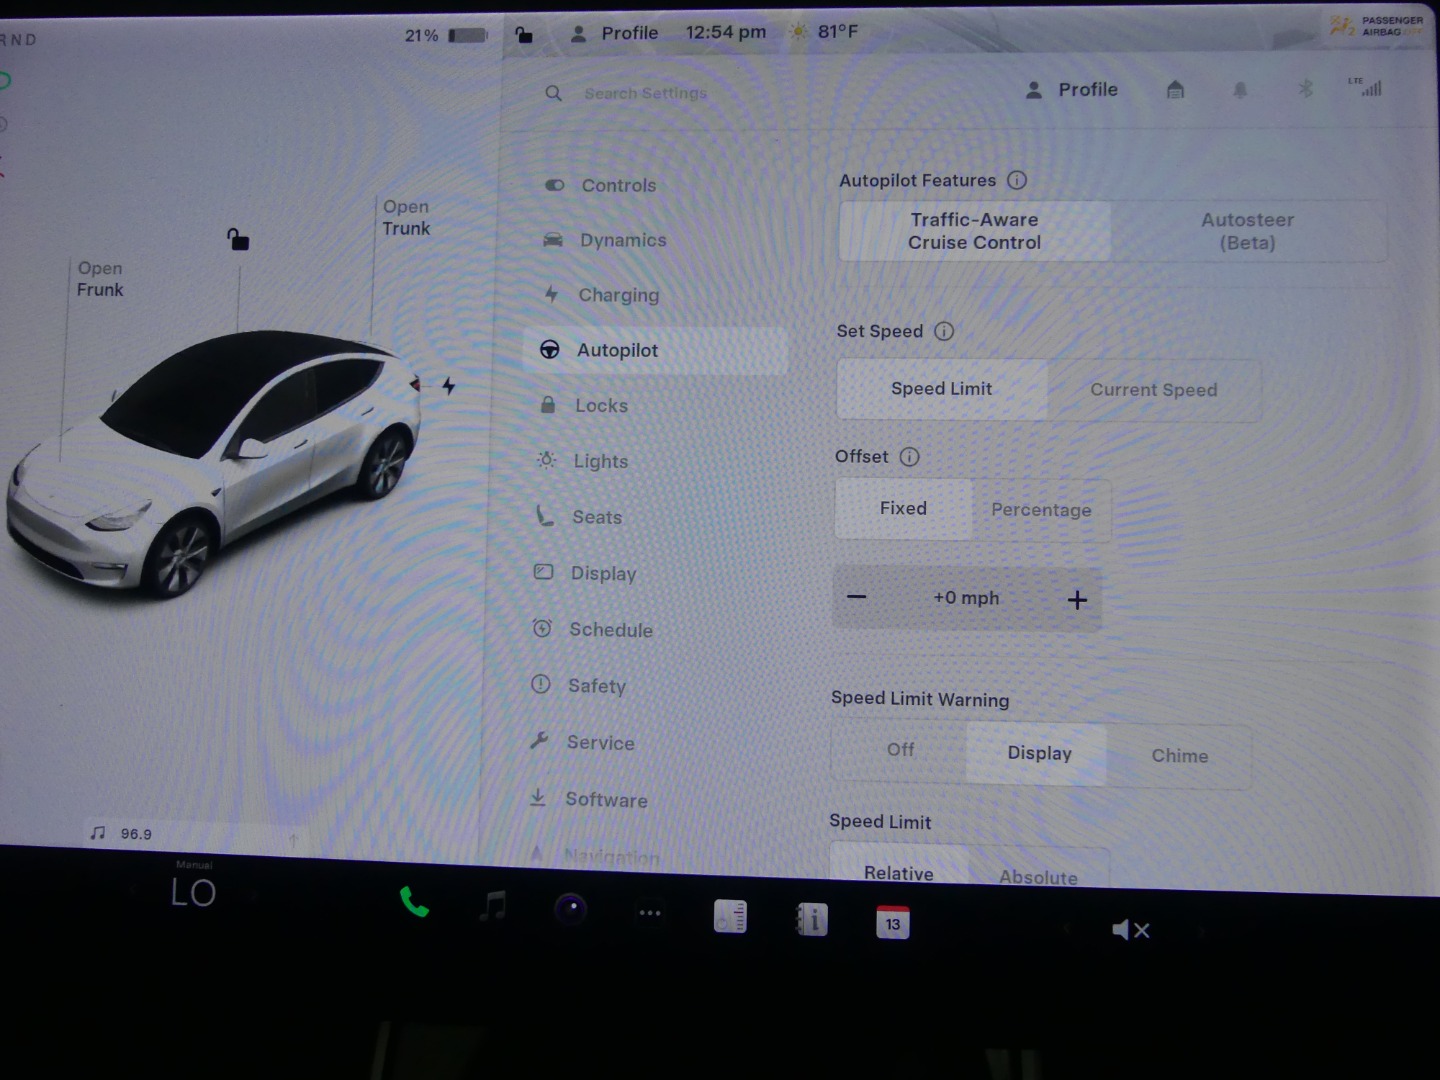Tap the weather sun icon in the status bar
The image size is (1440, 1080).
pos(798,32)
